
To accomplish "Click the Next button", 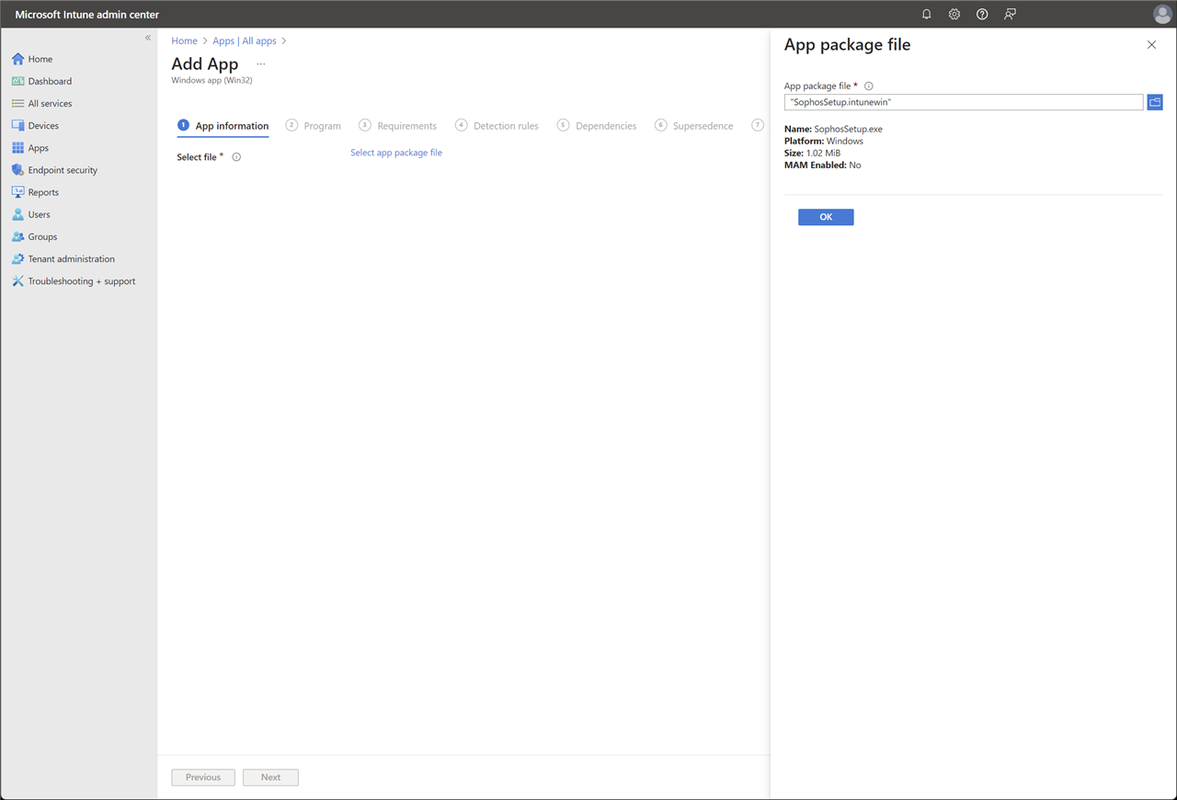I will tap(270, 777).
